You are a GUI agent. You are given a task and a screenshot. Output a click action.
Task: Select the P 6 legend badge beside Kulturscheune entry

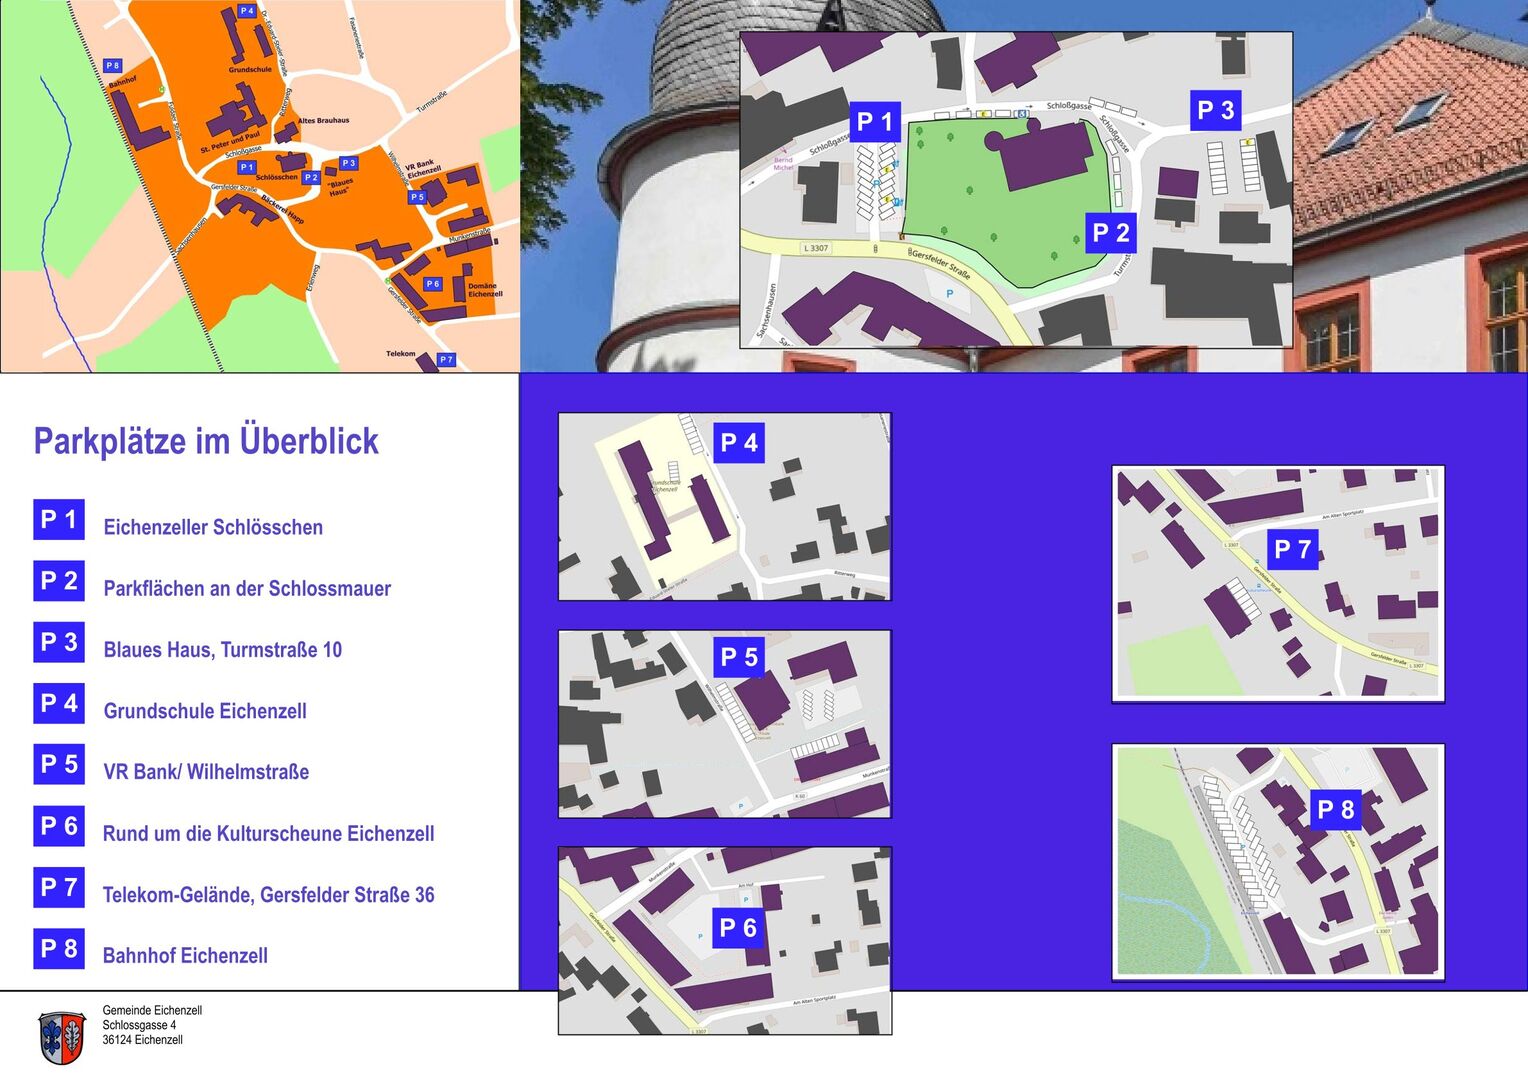tap(59, 826)
